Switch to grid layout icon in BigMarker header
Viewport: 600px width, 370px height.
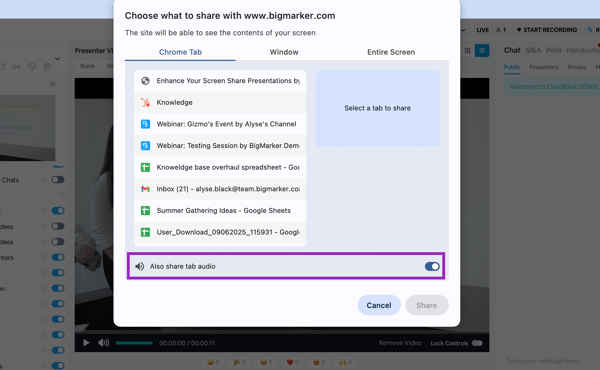tap(467, 51)
